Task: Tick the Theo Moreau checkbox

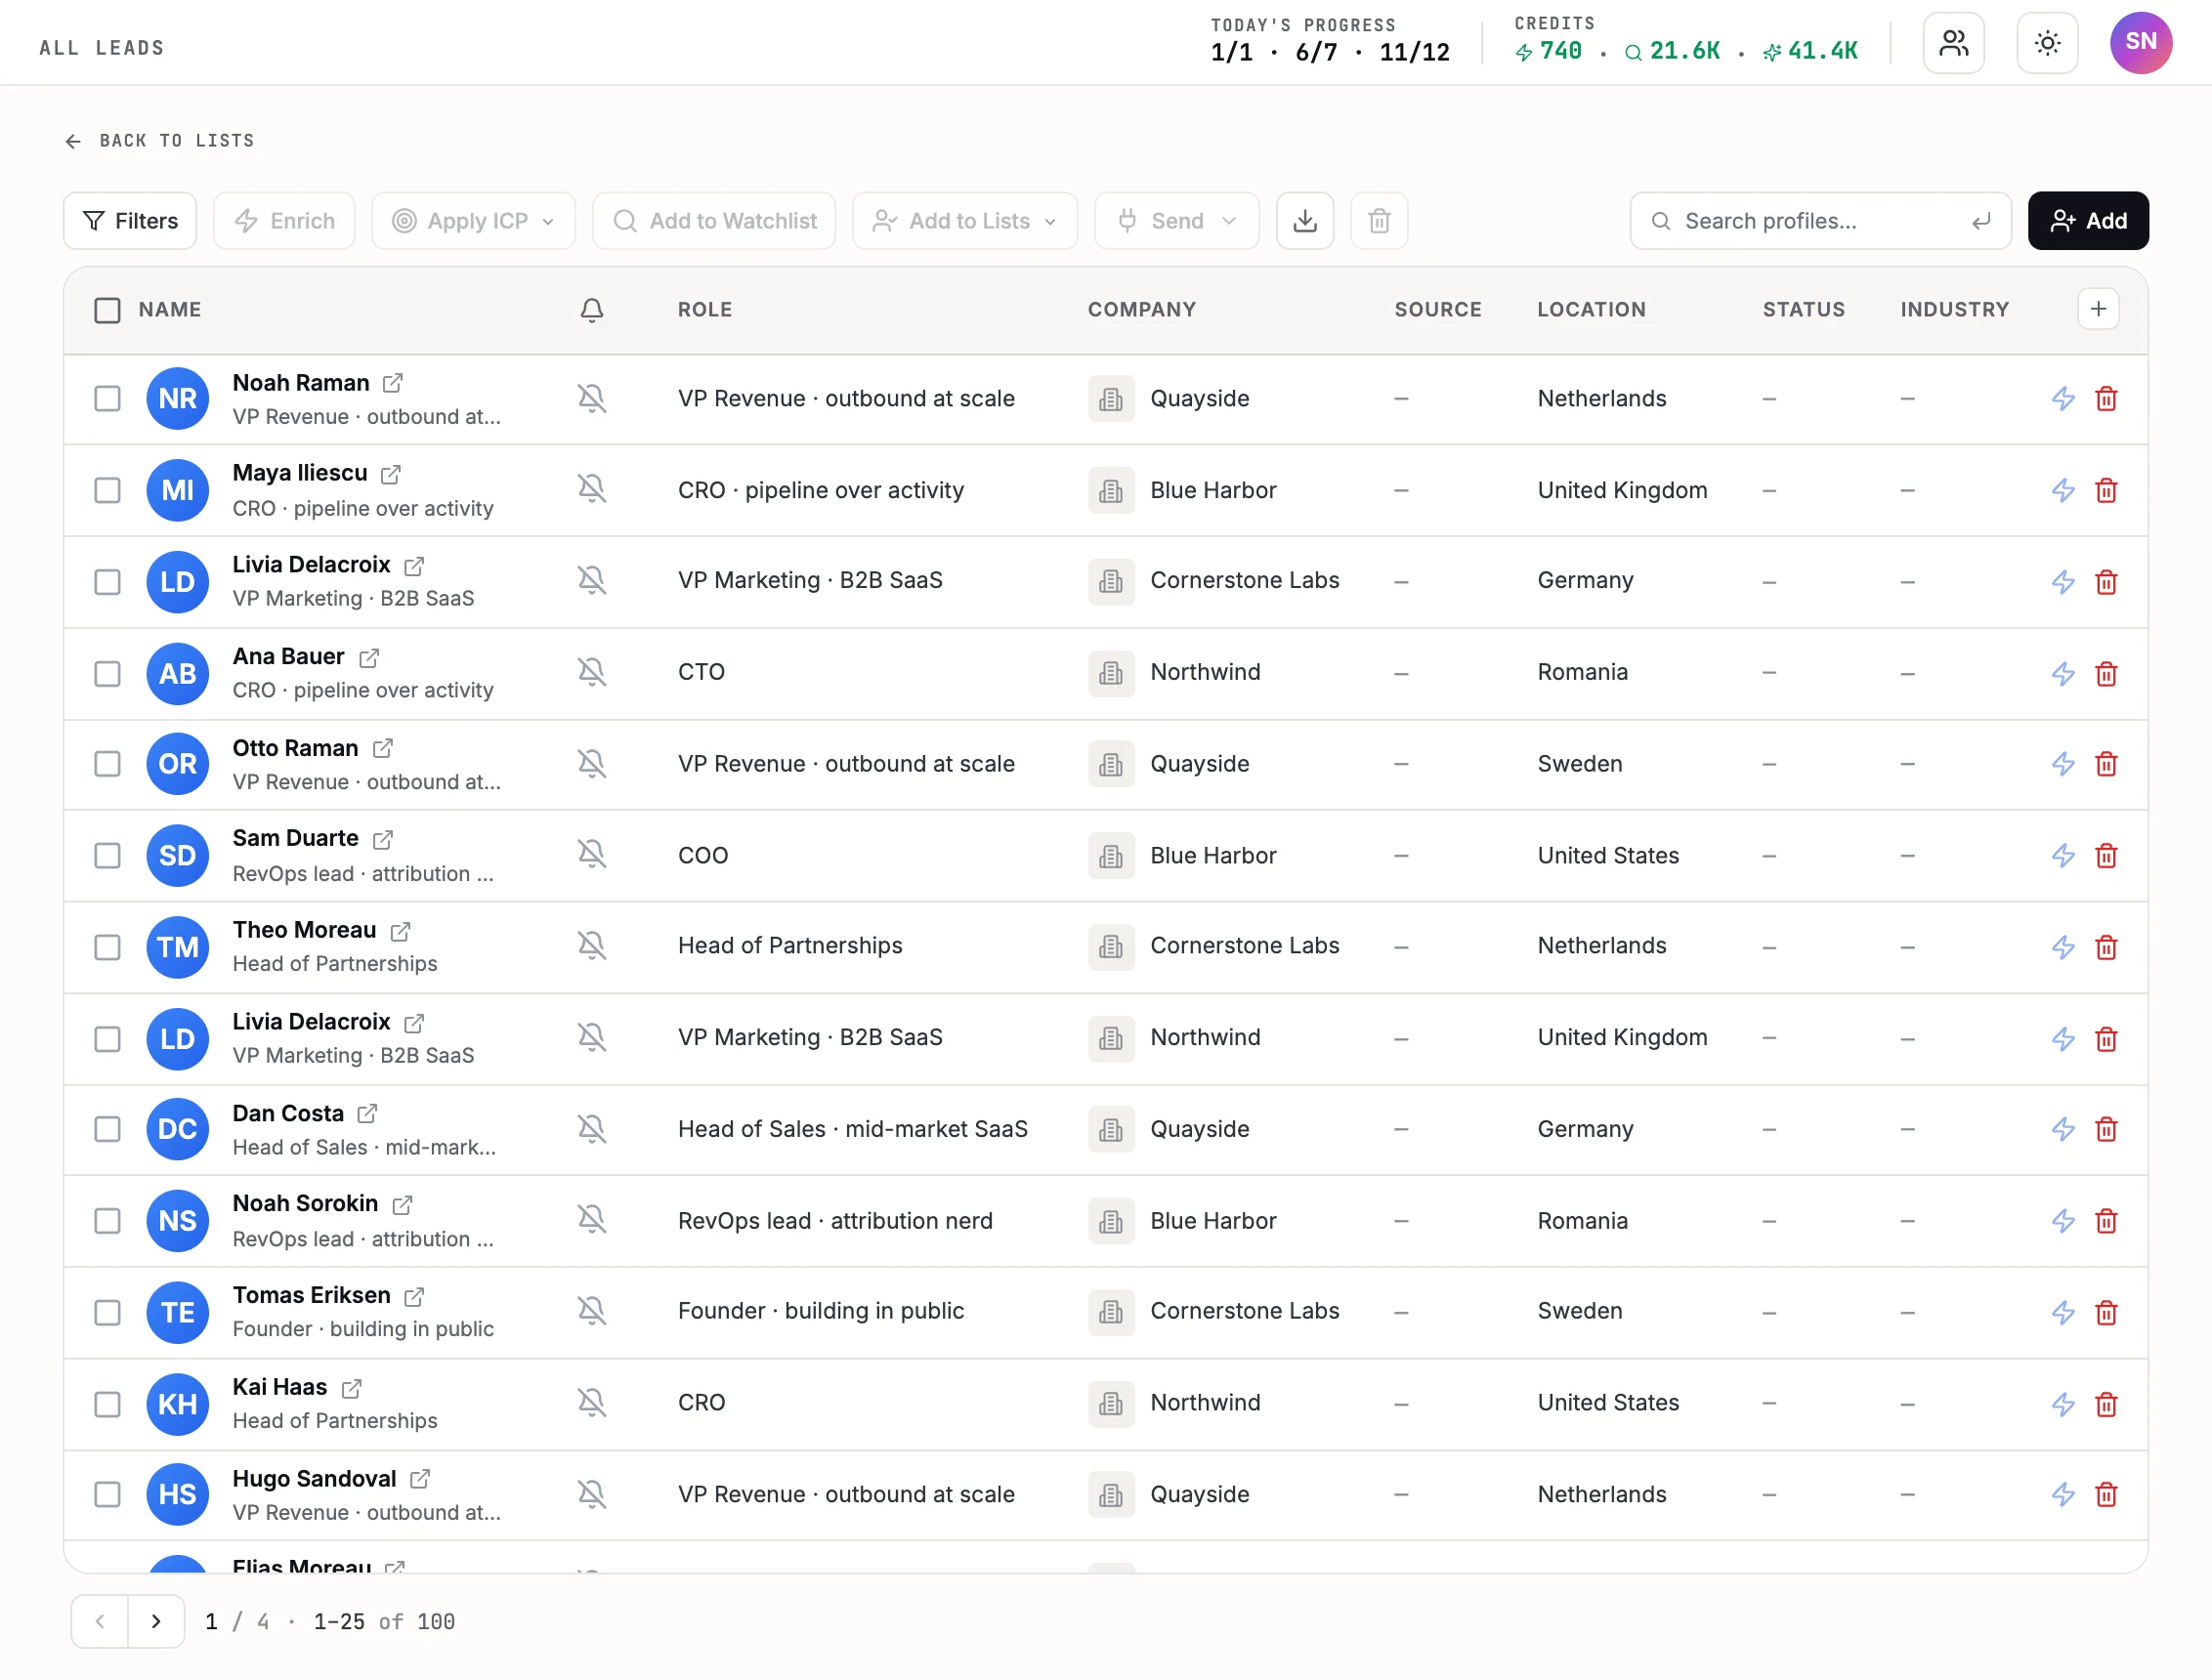Action: coord(107,947)
